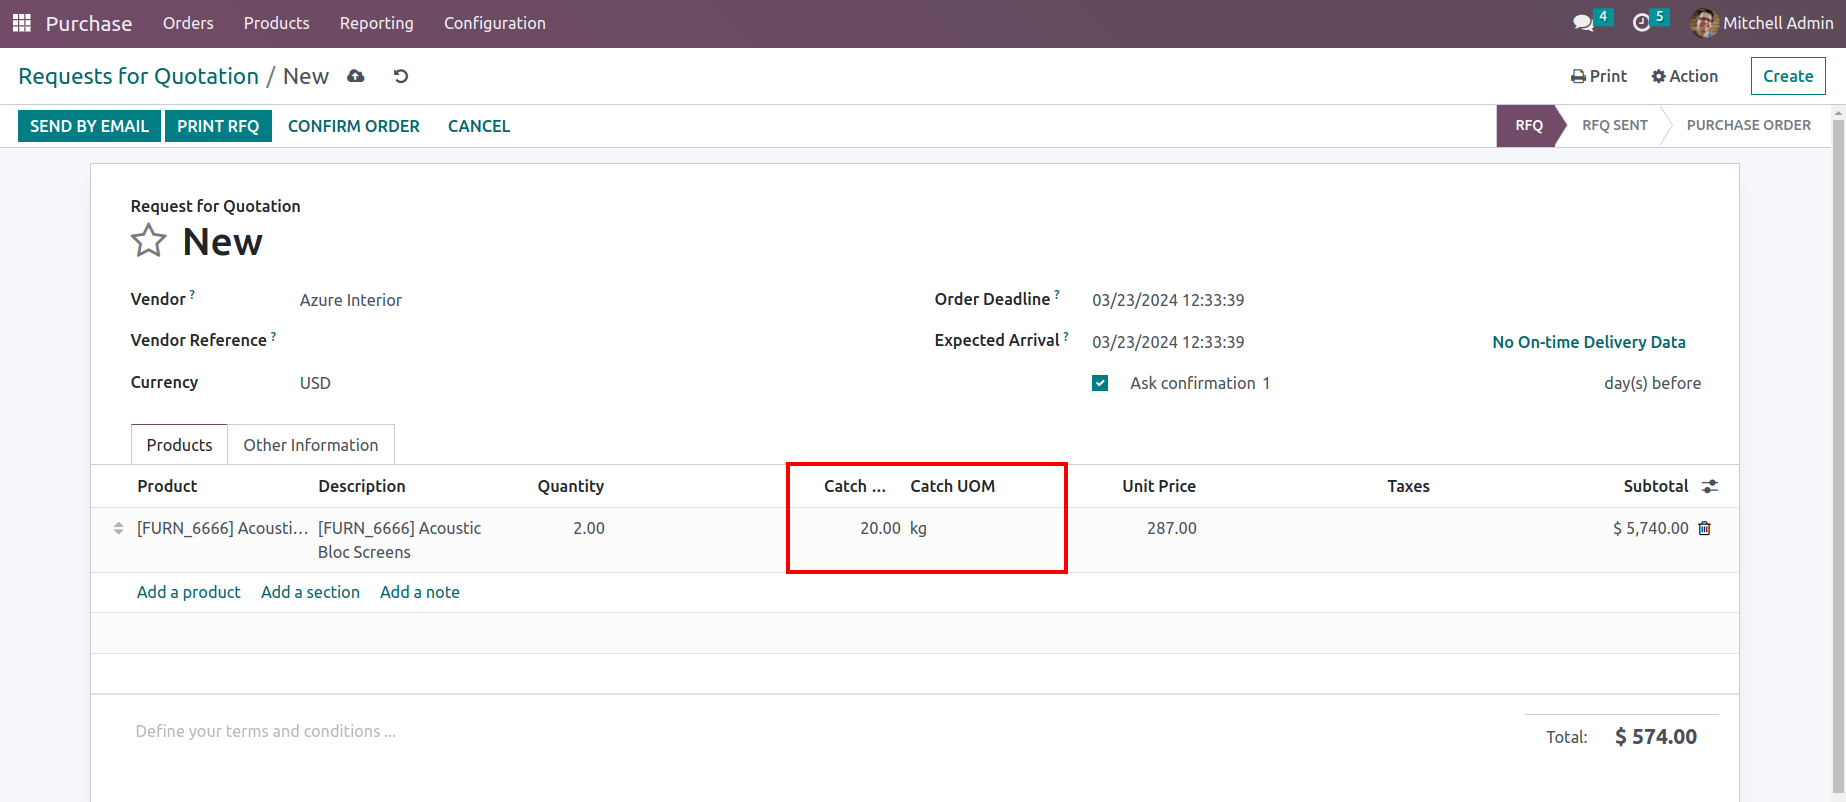The height and width of the screenshot is (802, 1846).
Task: Open the Products menu in navbar
Action: point(276,23)
